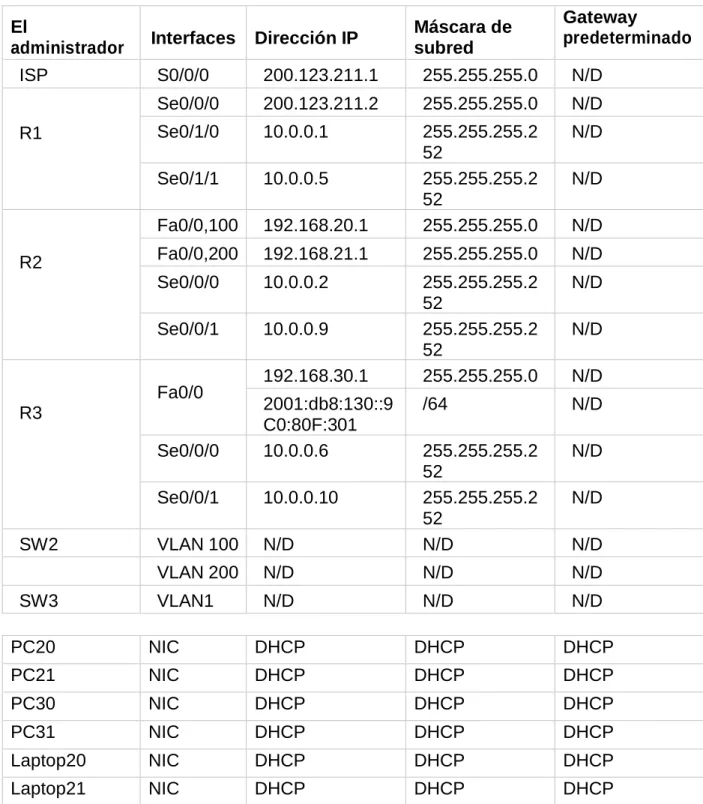The image size is (703, 804).
Task: Click the 192.168.21.1 IP cell
Action: pos(326,253)
